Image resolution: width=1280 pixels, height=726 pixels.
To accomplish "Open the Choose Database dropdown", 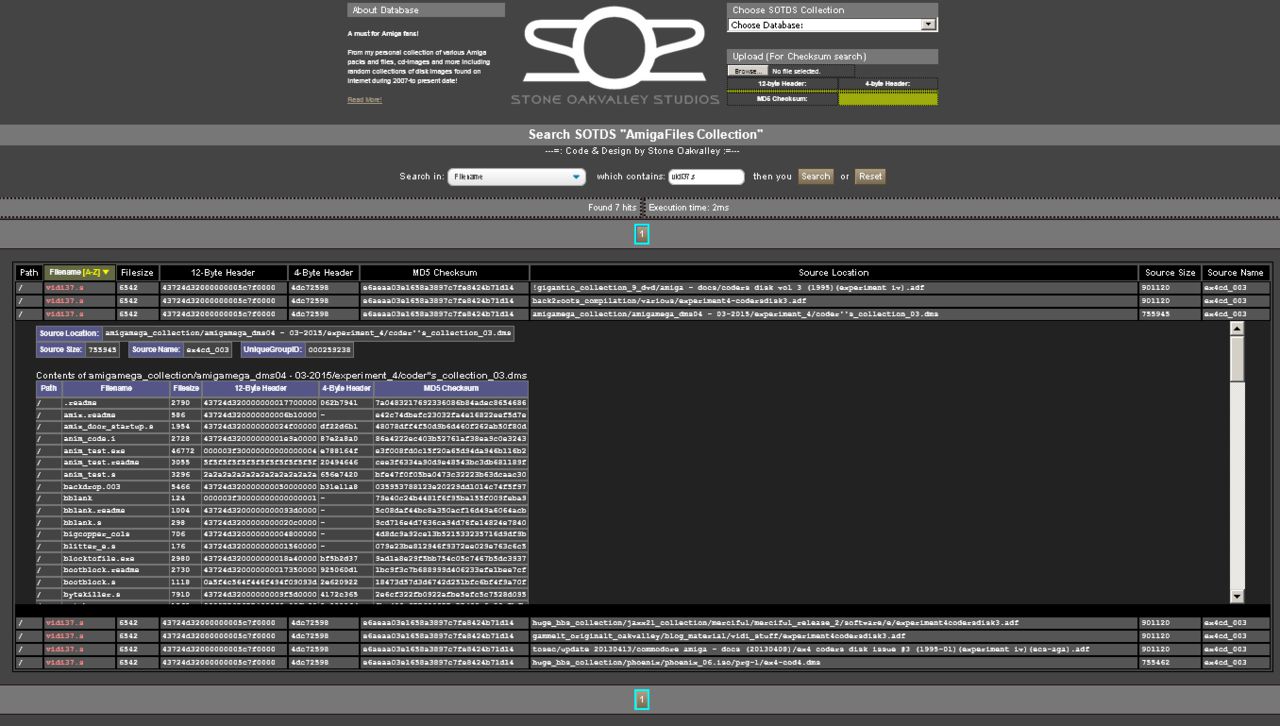I will tap(832, 25).
